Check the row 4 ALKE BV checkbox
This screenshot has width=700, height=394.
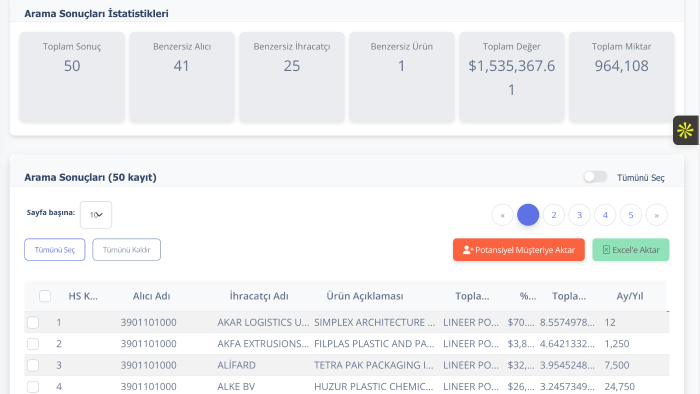coord(33,386)
